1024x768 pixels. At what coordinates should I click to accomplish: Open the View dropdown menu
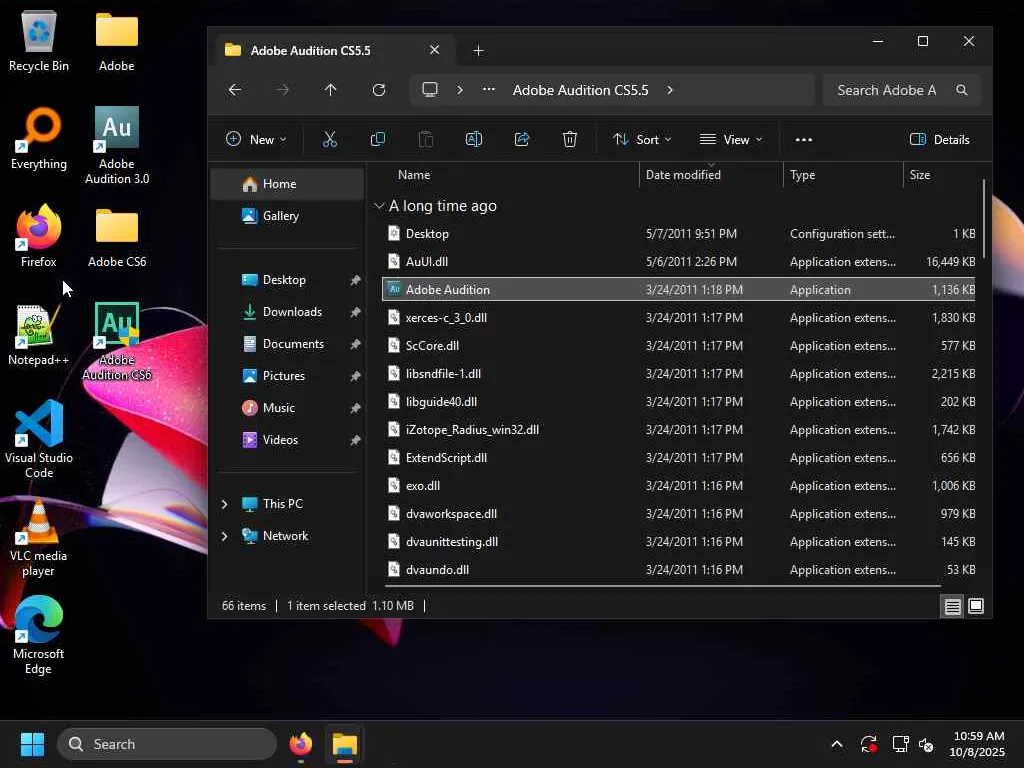[x=731, y=139]
